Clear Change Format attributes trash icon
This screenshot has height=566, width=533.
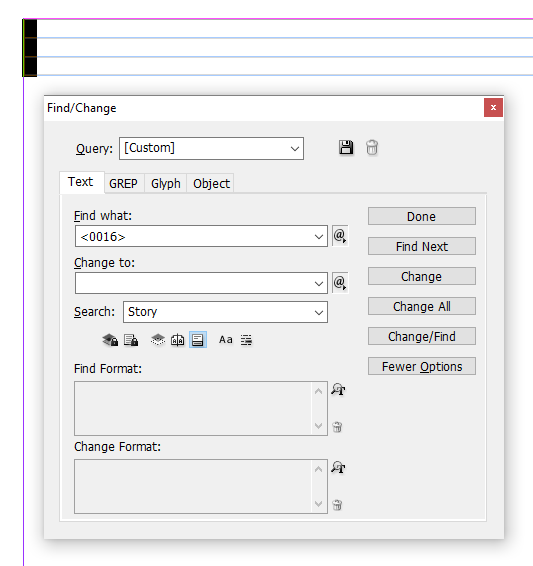click(337, 505)
